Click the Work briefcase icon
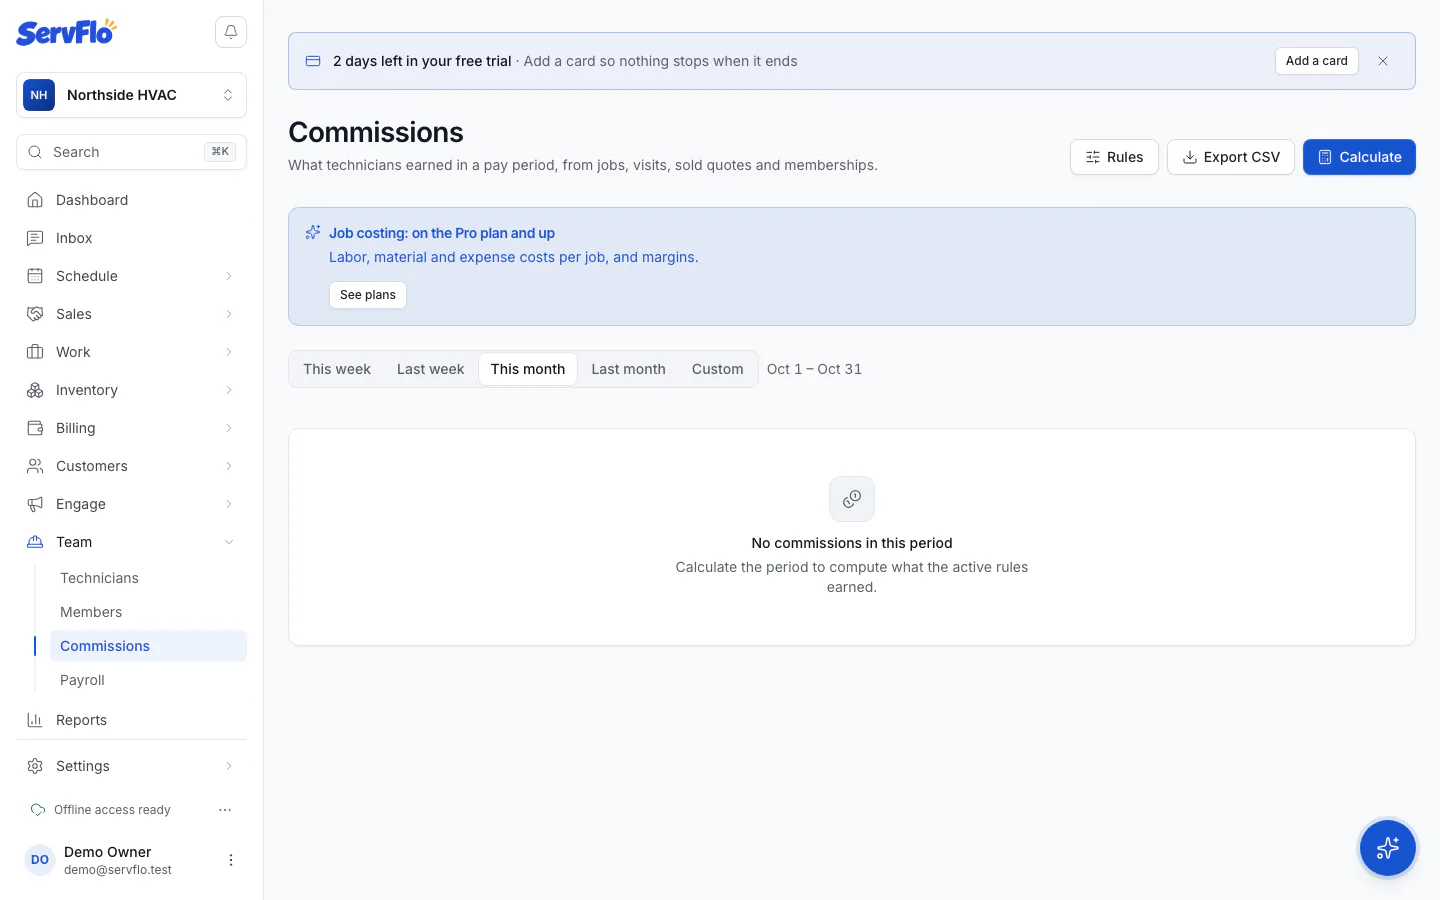This screenshot has height=900, width=1440. coord(35,352)
